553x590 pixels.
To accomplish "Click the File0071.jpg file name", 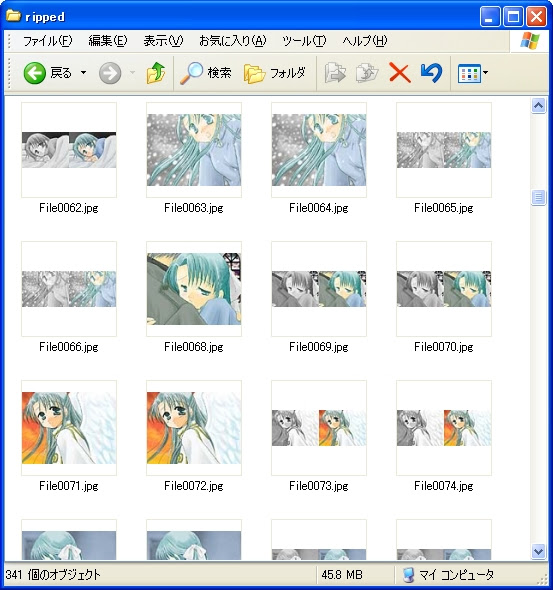I will click(69, 486).
